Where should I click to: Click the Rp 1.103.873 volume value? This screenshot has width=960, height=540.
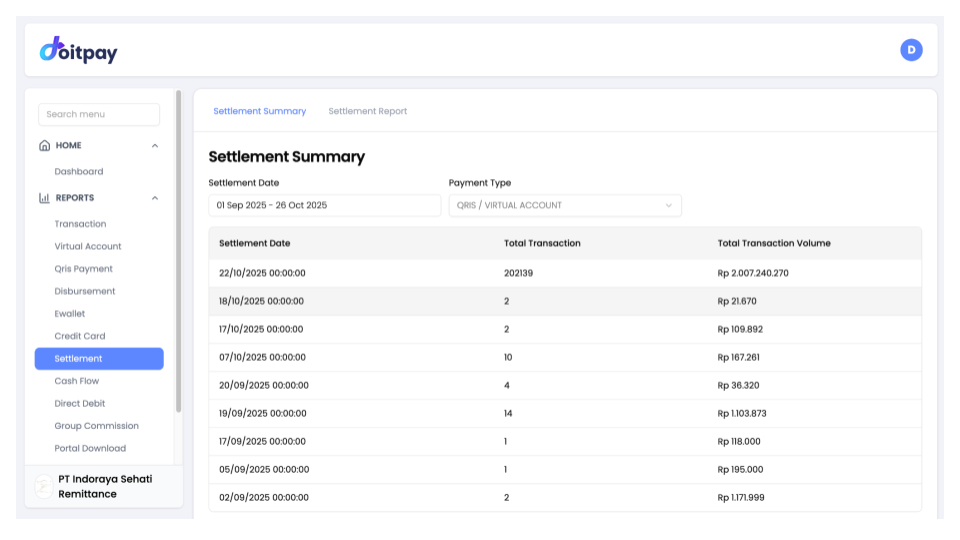coord(742,413)
